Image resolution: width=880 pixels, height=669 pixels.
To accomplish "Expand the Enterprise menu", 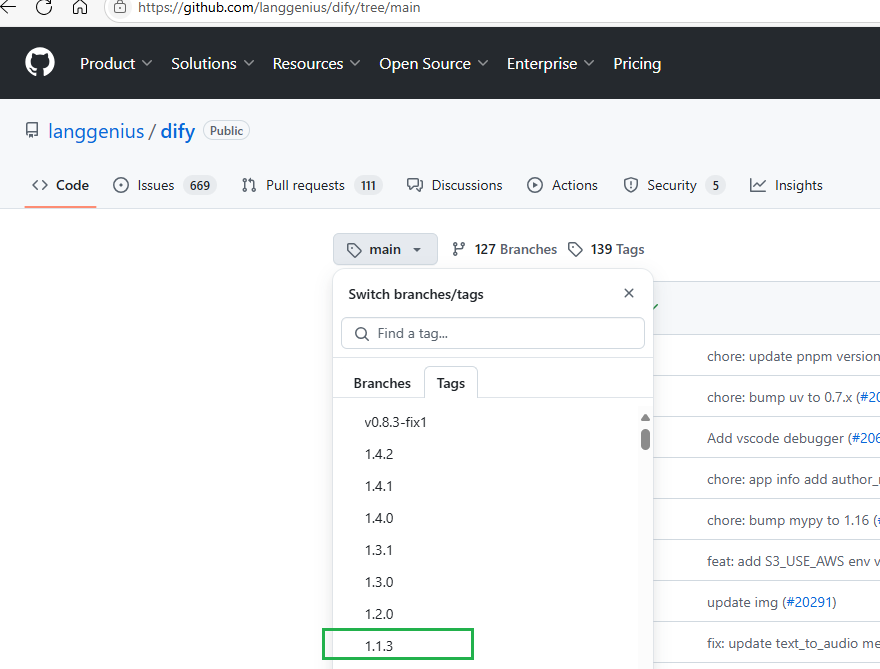I will [550, 63].
